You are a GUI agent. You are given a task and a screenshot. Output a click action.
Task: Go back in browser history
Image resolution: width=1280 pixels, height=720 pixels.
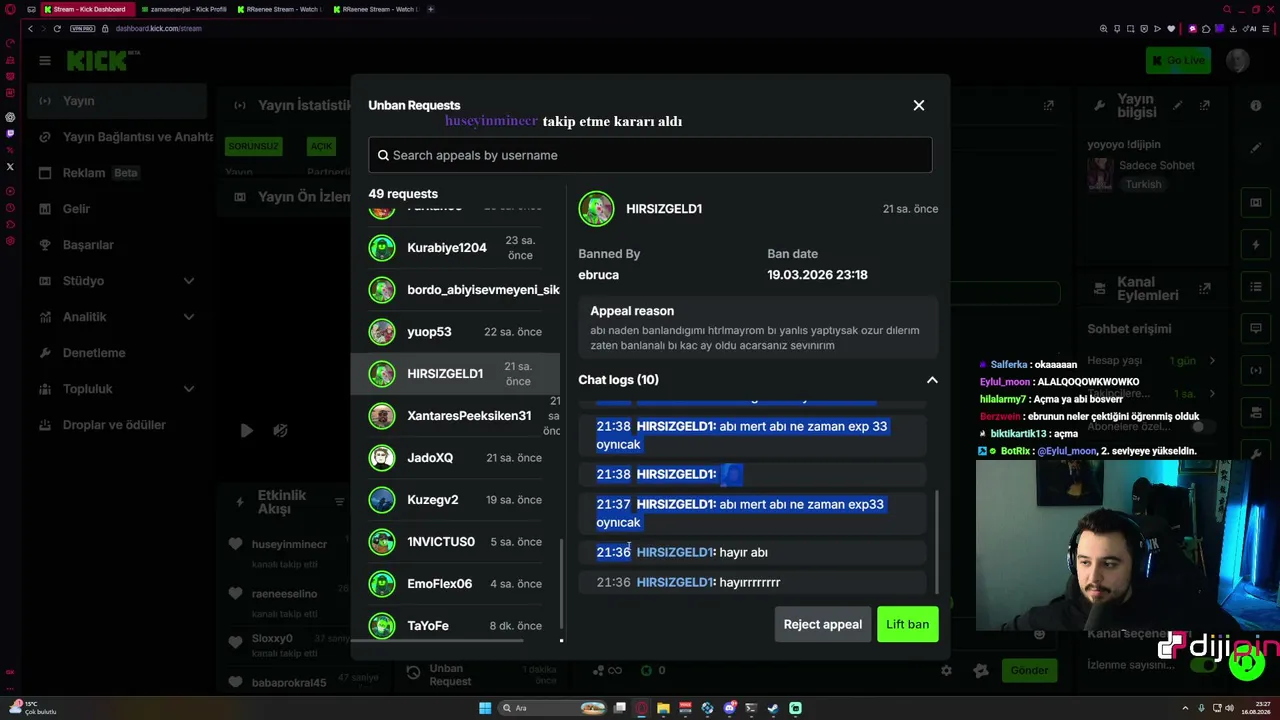coord(31,28)
